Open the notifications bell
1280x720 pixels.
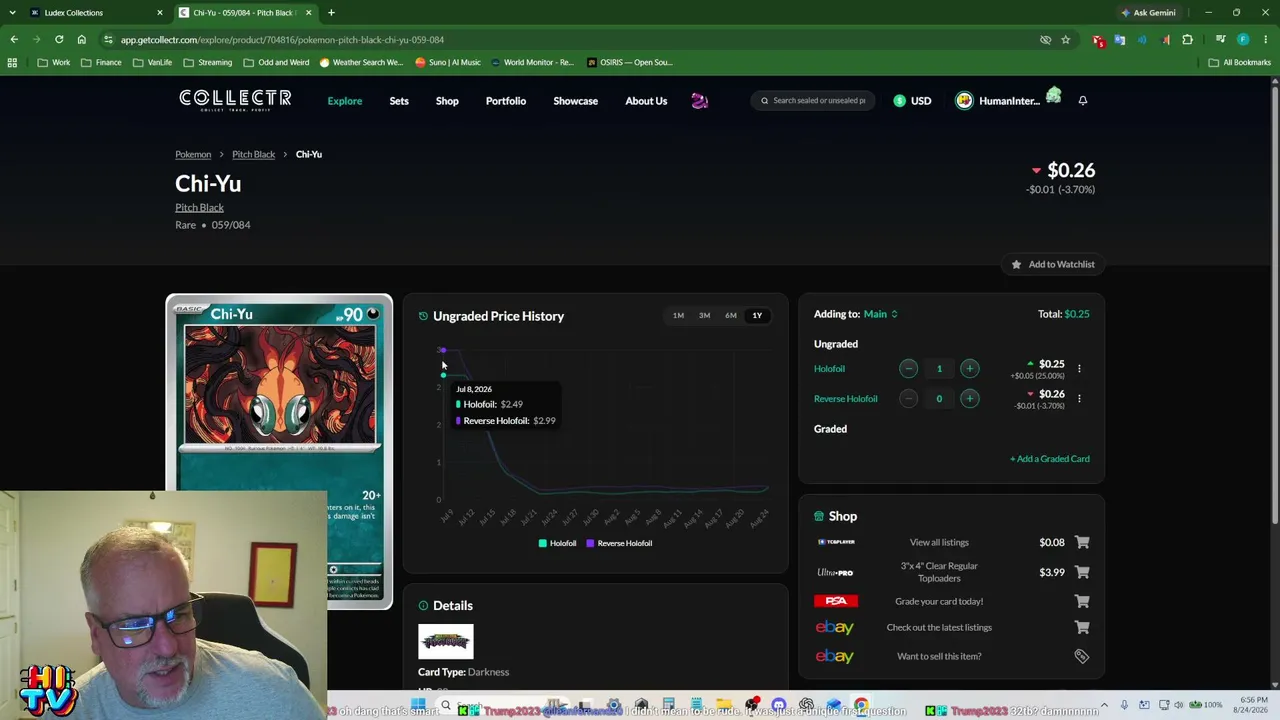(x=1082, y=100)
